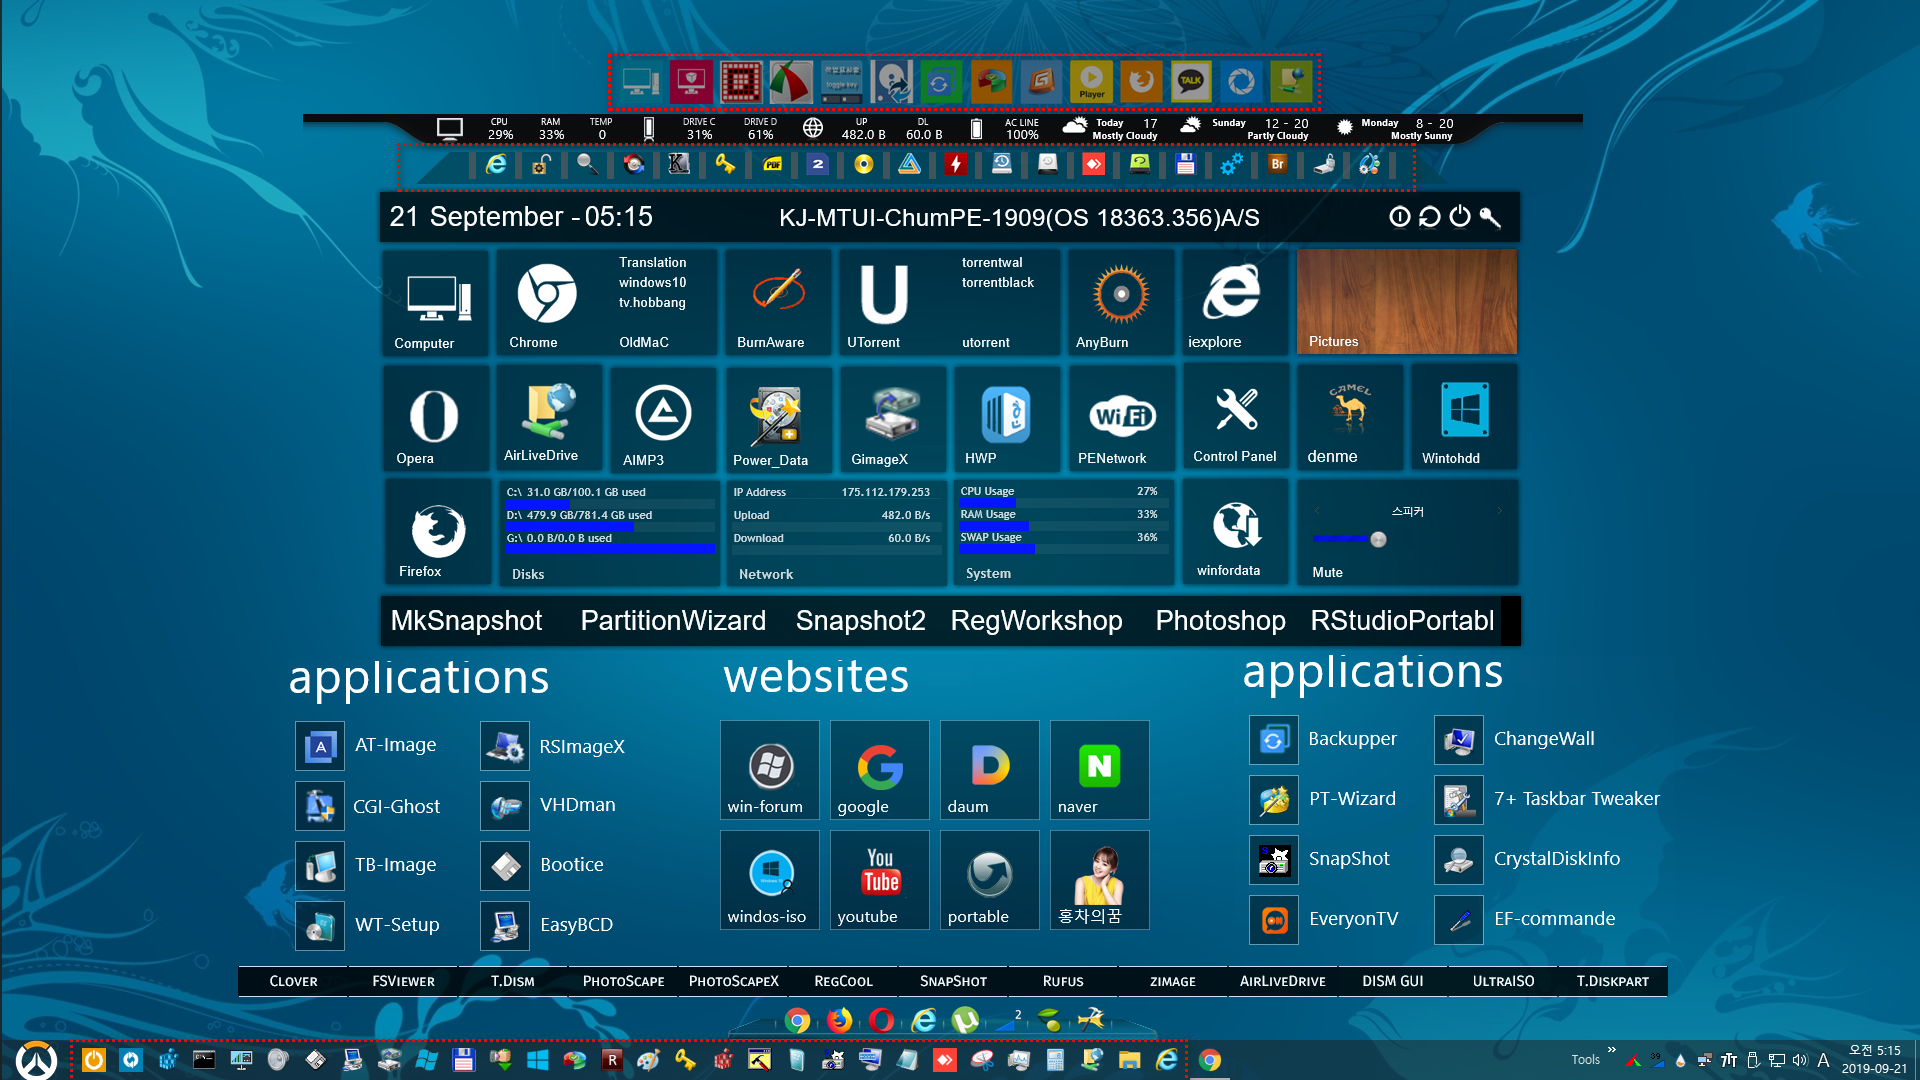Click the speaker next-device arrow
Screen dimensions: 1920x1080
[x=1499, y=510]
